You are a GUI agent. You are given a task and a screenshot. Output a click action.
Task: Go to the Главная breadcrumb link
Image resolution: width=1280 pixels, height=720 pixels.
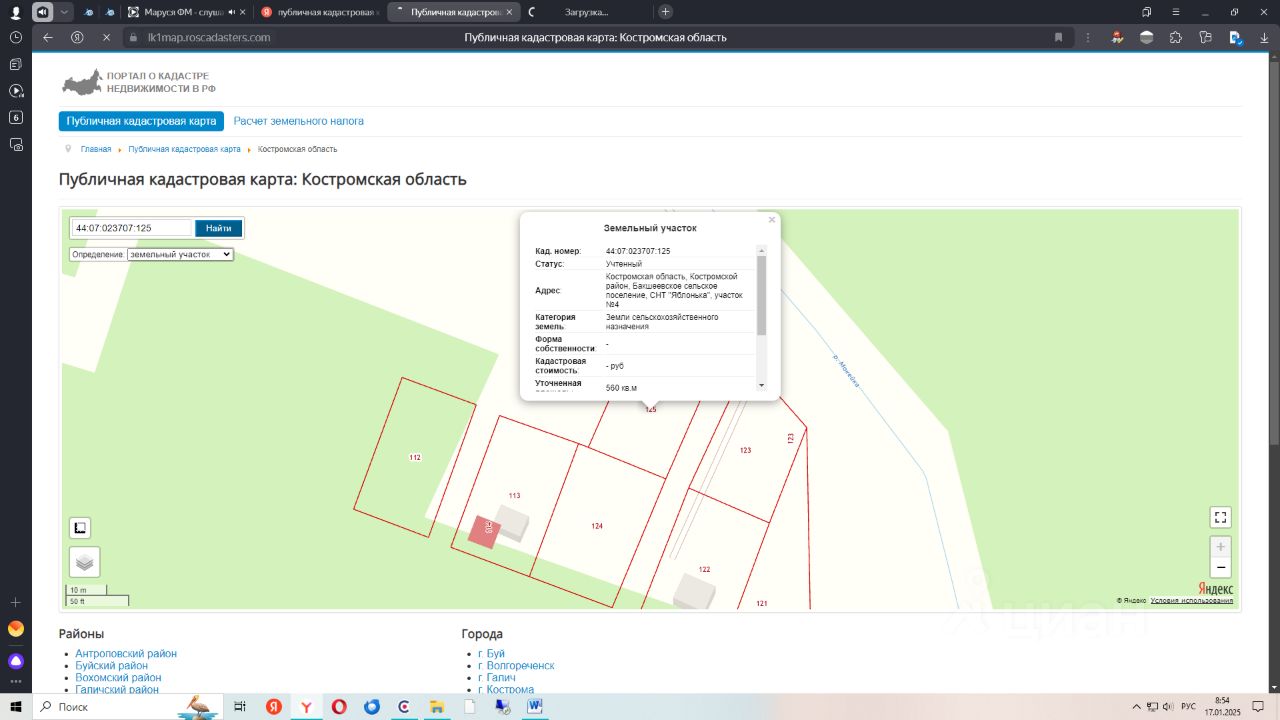tap(96, 149)
